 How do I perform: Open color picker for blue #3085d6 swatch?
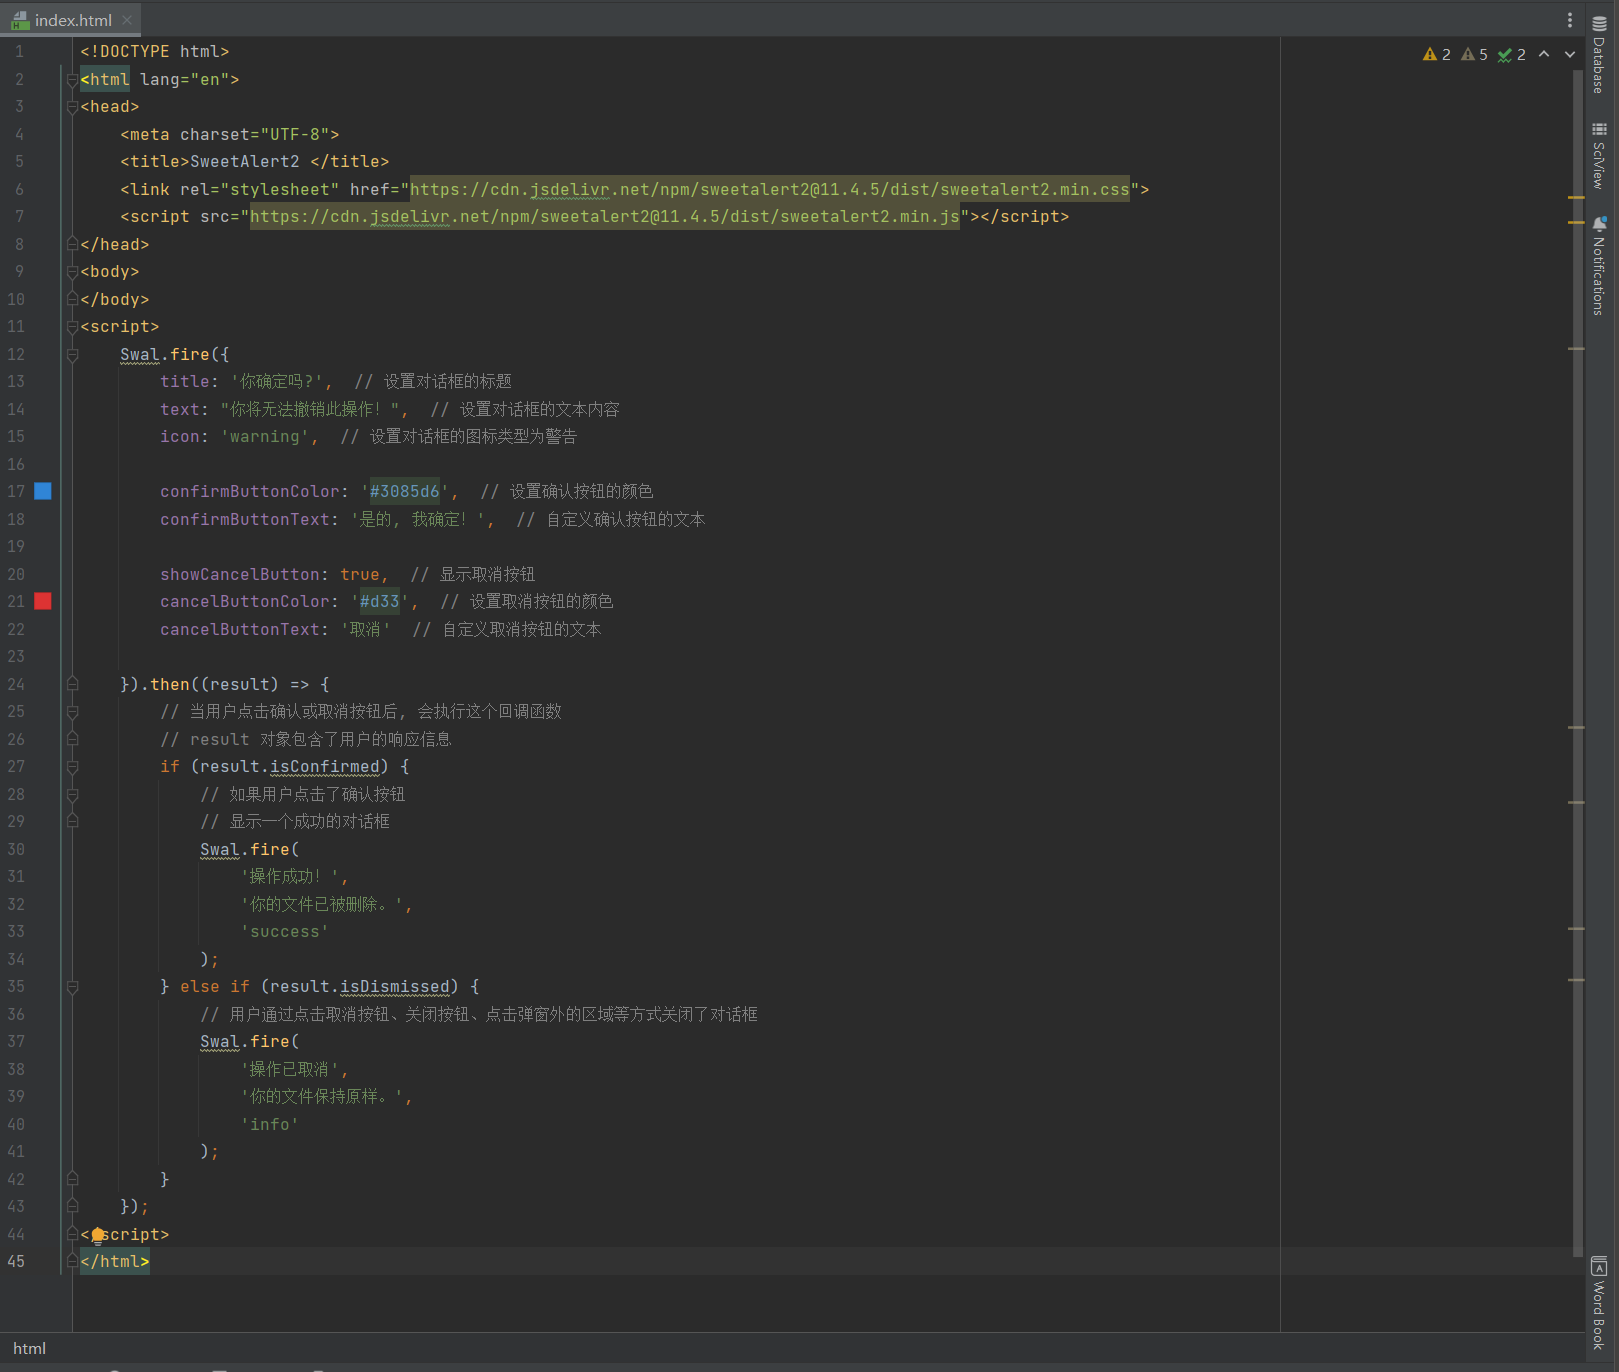click(x=43, y=491)
